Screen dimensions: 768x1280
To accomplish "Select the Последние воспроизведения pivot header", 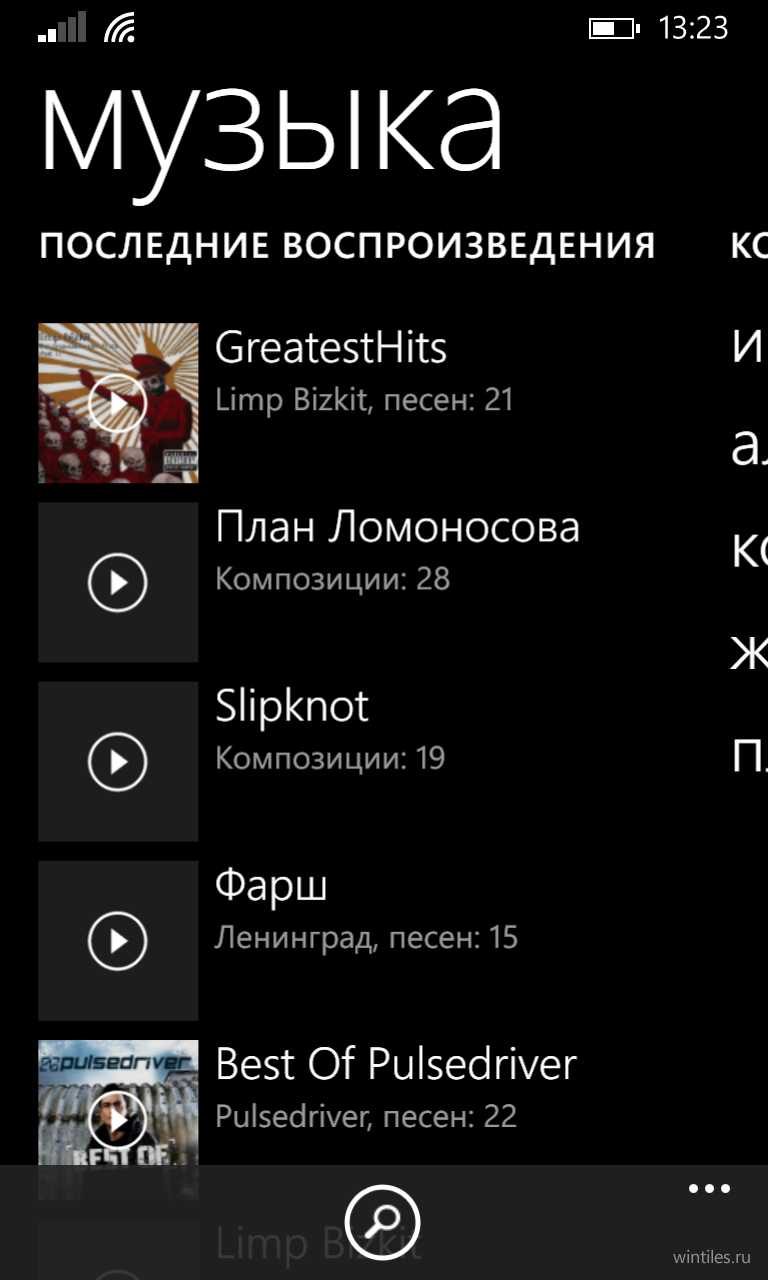I will 347,245.
